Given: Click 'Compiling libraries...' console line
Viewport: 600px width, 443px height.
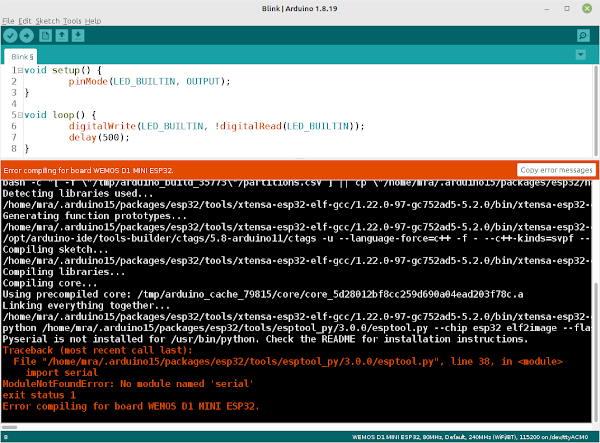Looking at the screenshot, I should pyautogui.click(x=64, y=272).
